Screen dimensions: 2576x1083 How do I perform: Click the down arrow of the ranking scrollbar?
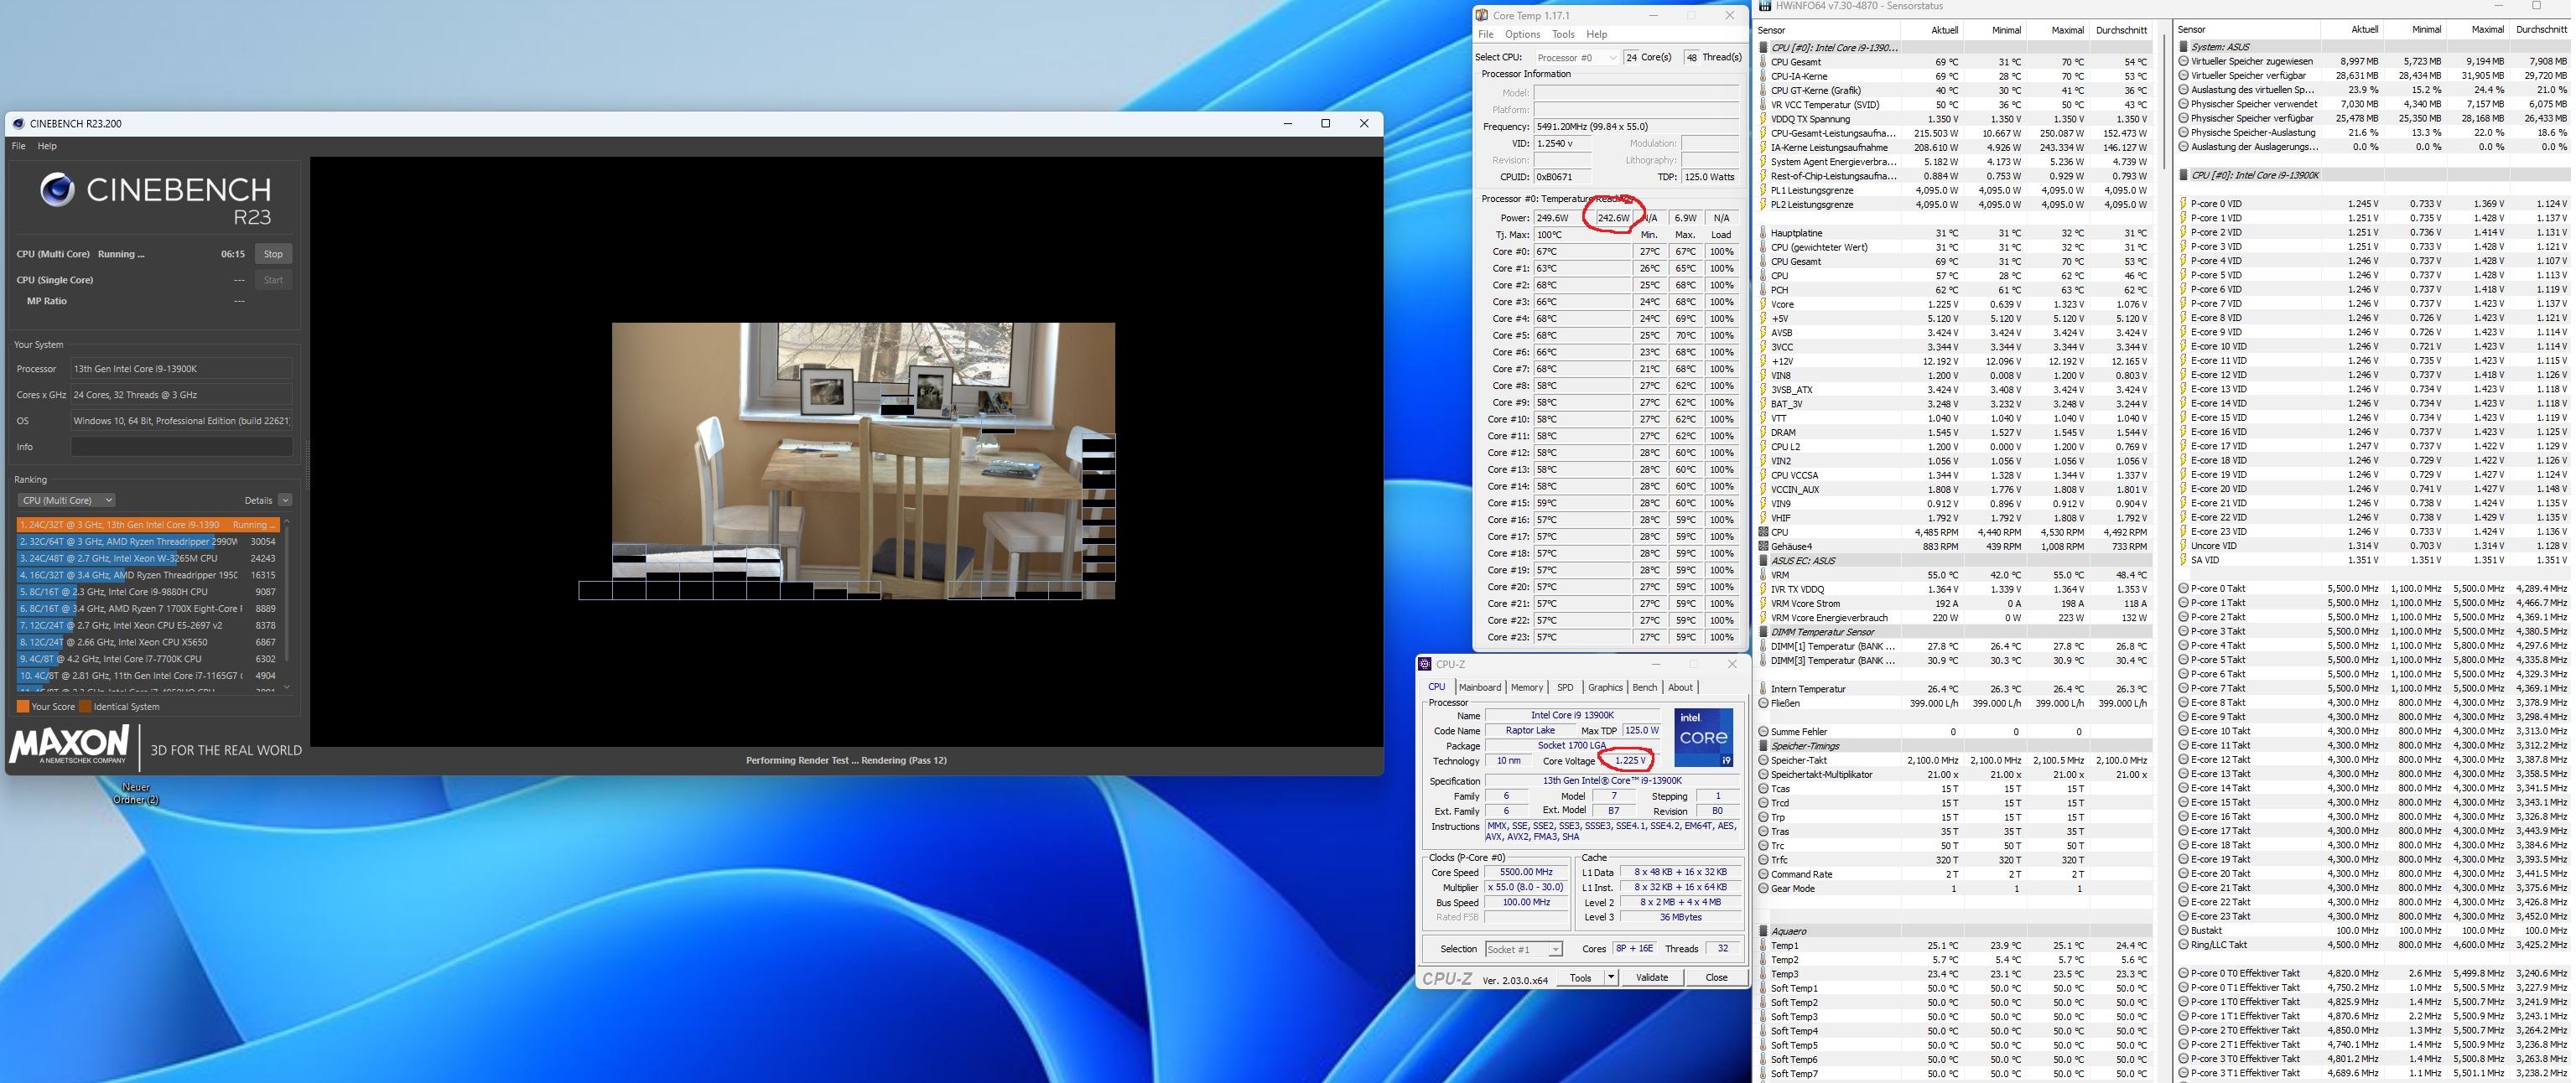[287, 687]
